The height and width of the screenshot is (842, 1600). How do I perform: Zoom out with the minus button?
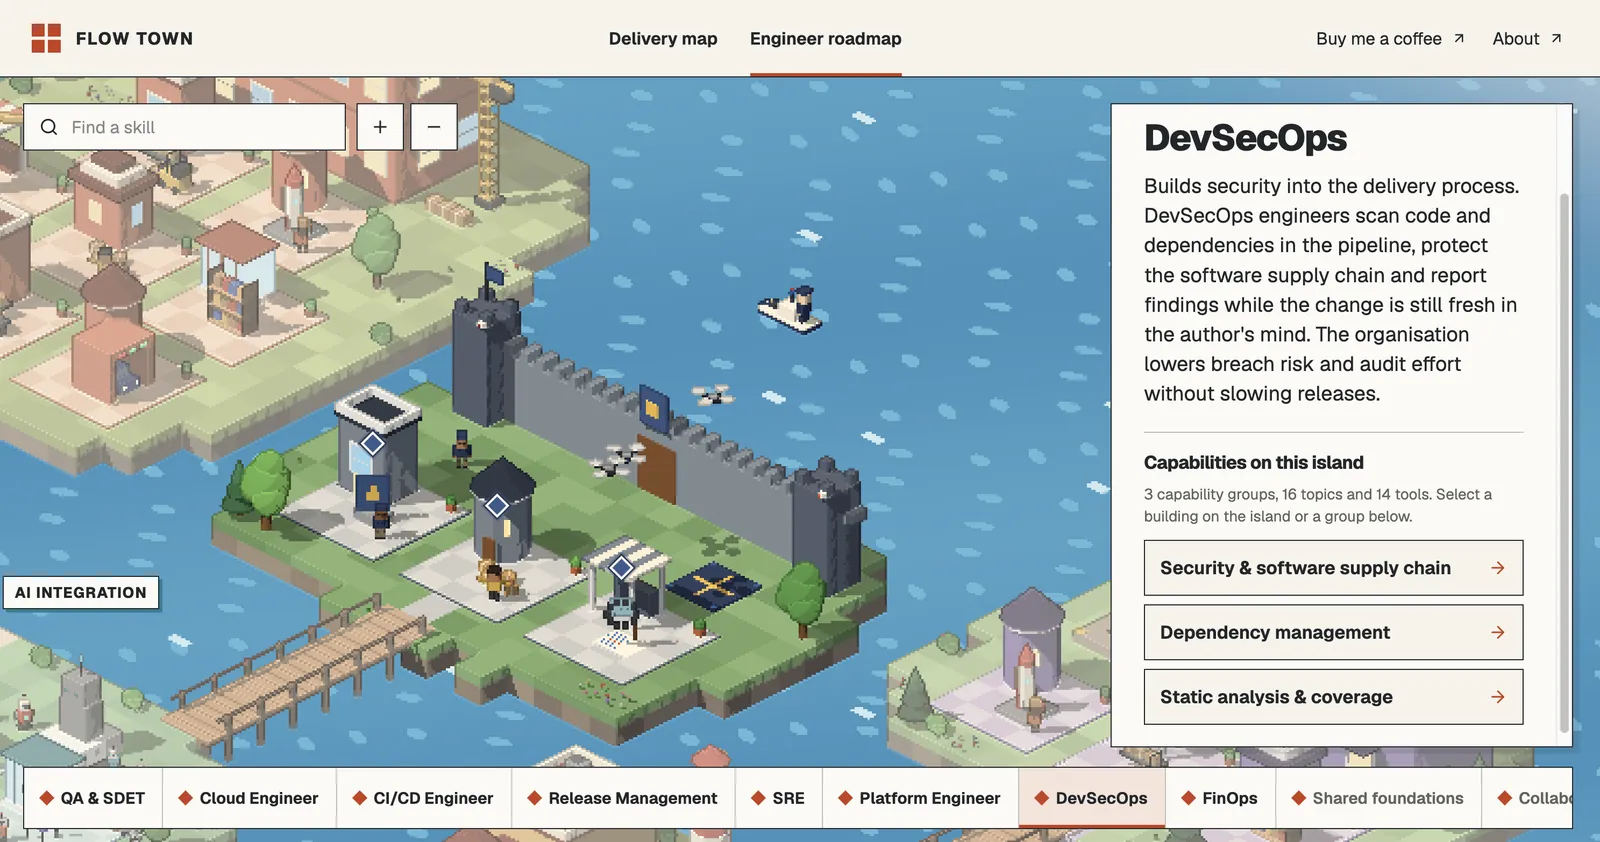(434, 127)
